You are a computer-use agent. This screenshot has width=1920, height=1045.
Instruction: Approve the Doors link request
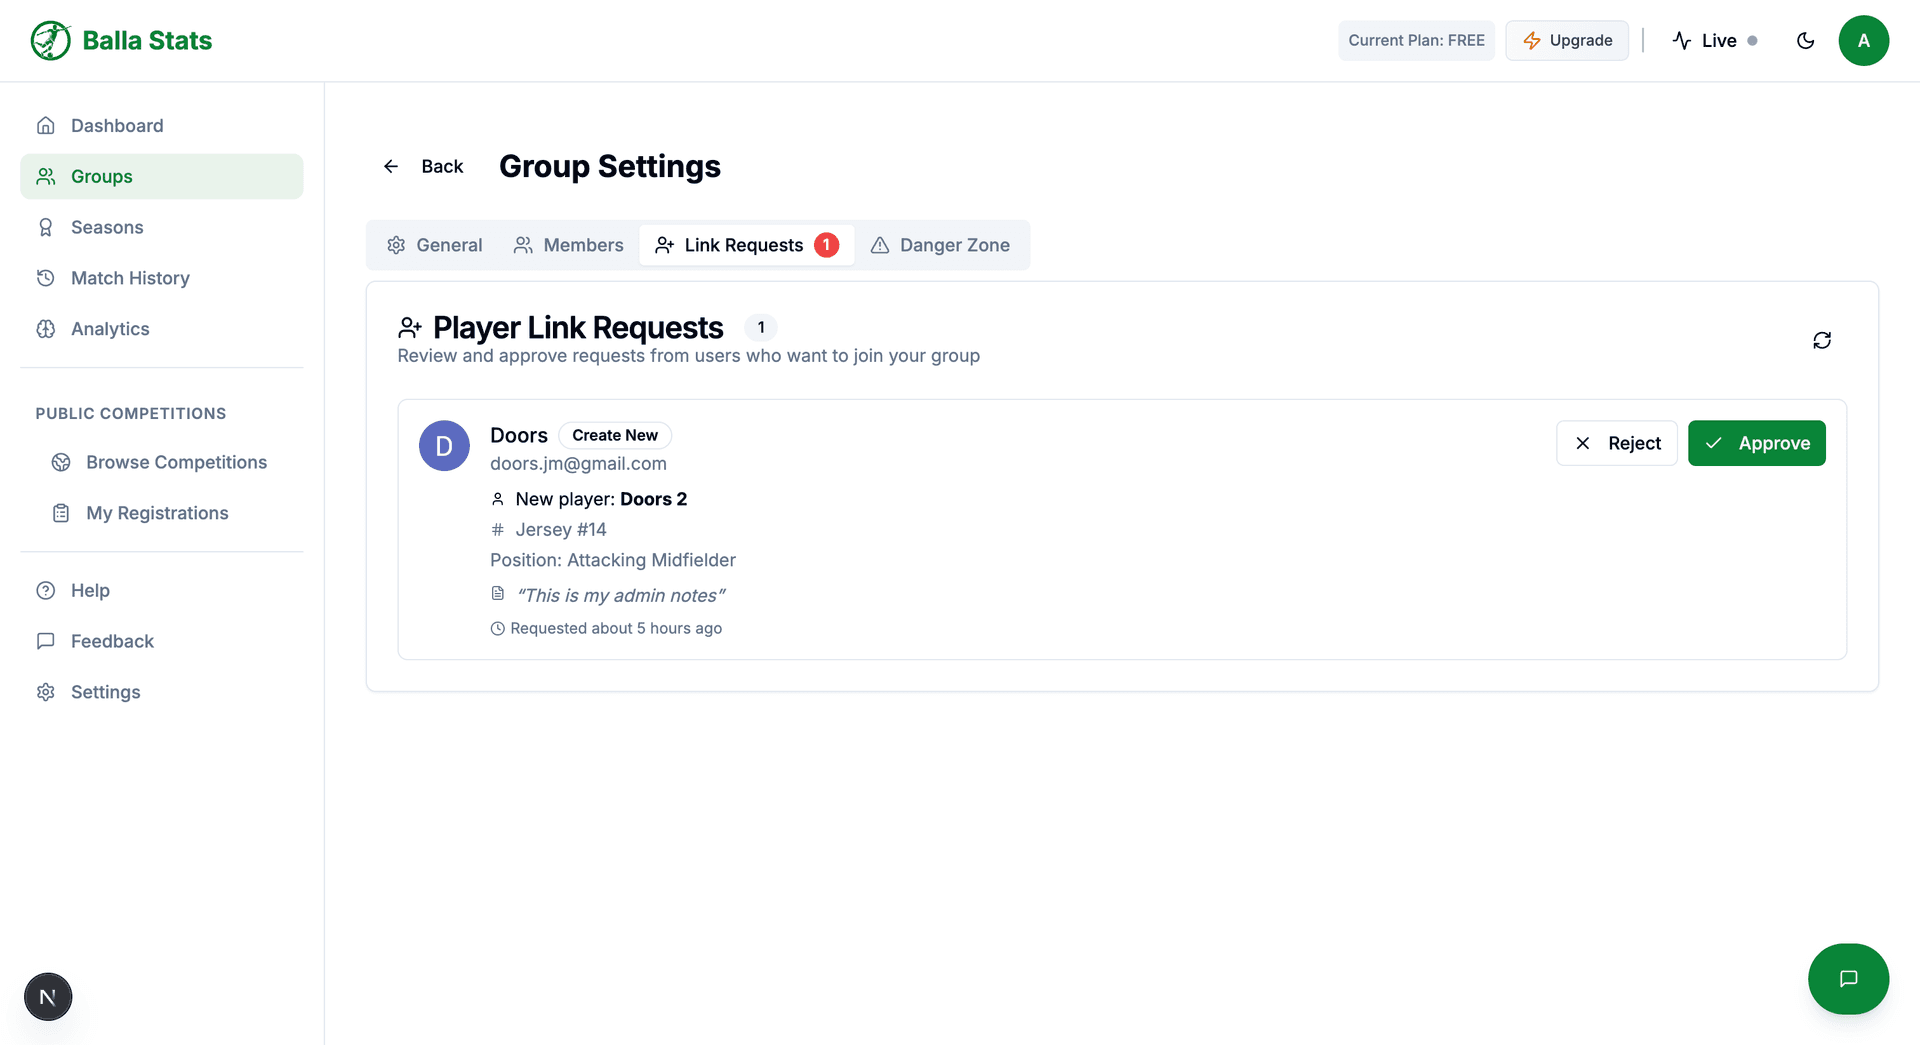pos(1756,443)
